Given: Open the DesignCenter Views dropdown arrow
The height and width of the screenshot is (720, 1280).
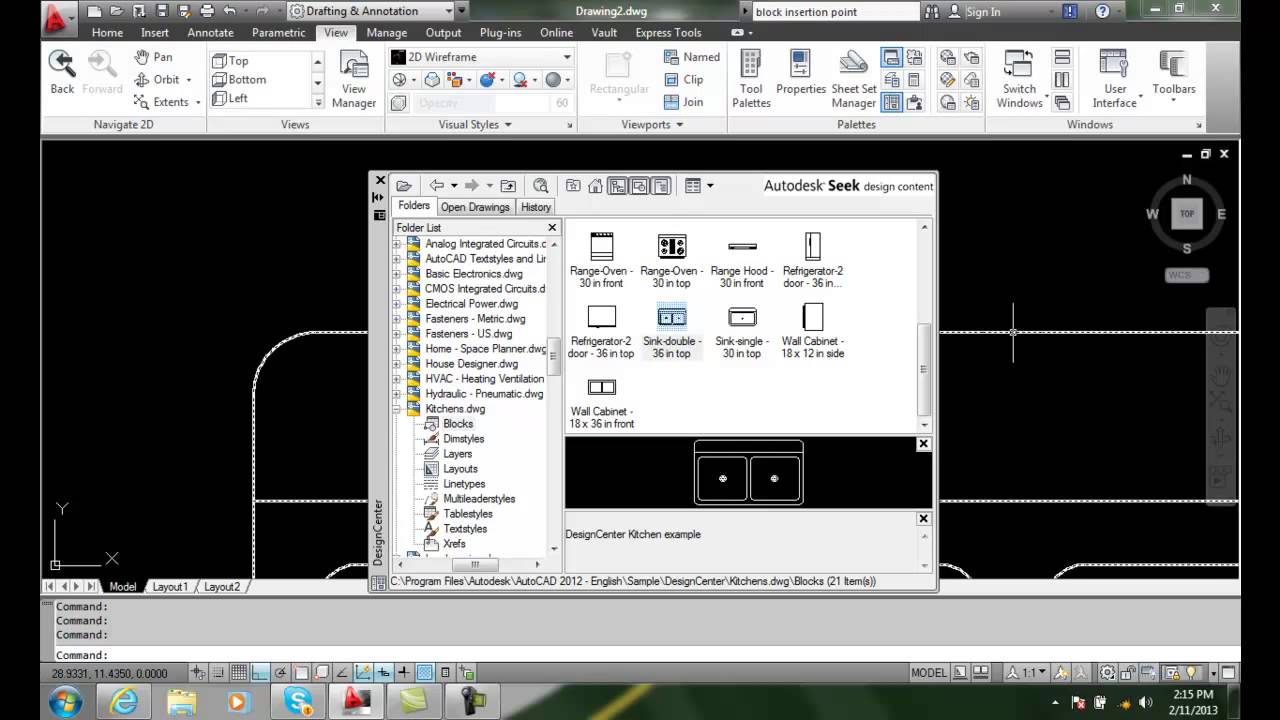Looking at the screenshot, I should coord(710,186).
